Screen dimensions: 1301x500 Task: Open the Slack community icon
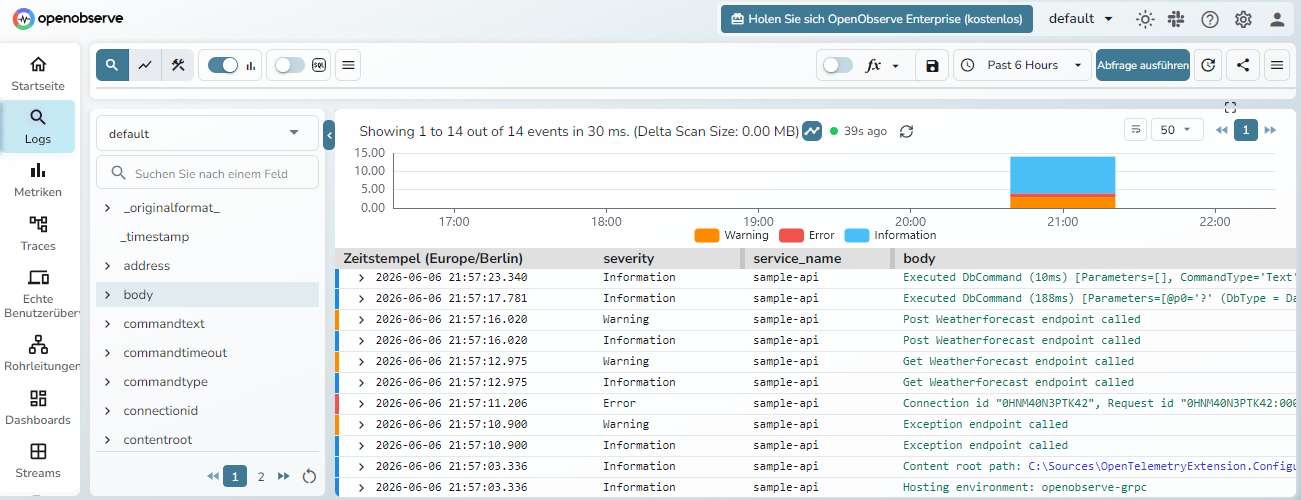(1177, 19)
